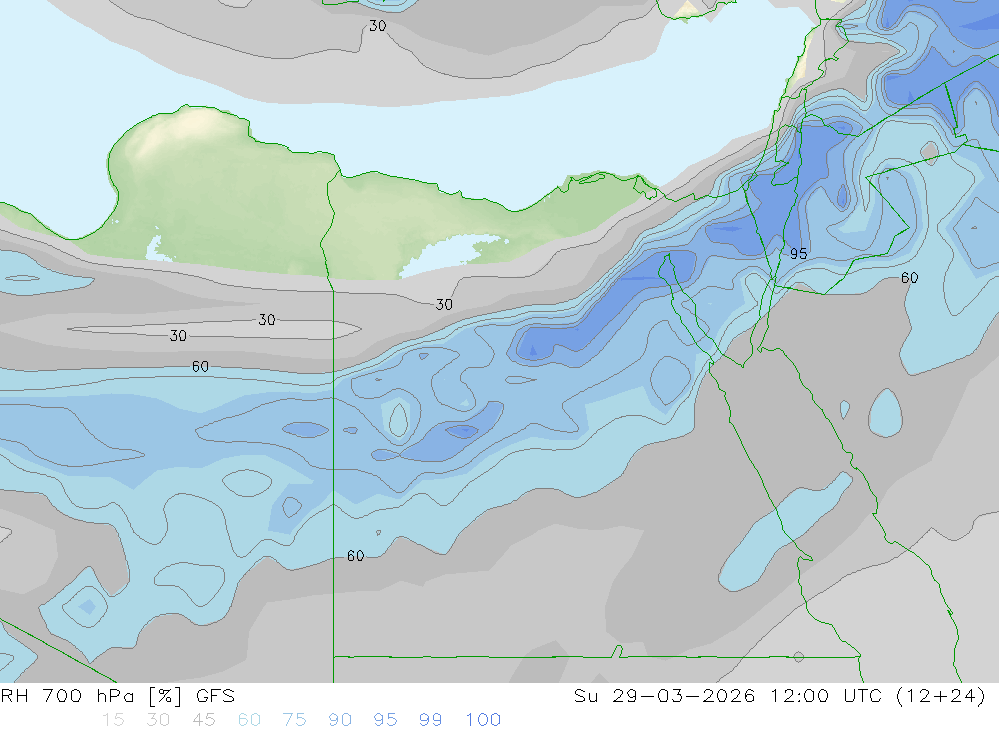Click the 95 contour label on the map
The height and width of the screenshot is (733, 1000).
point(798,254)
